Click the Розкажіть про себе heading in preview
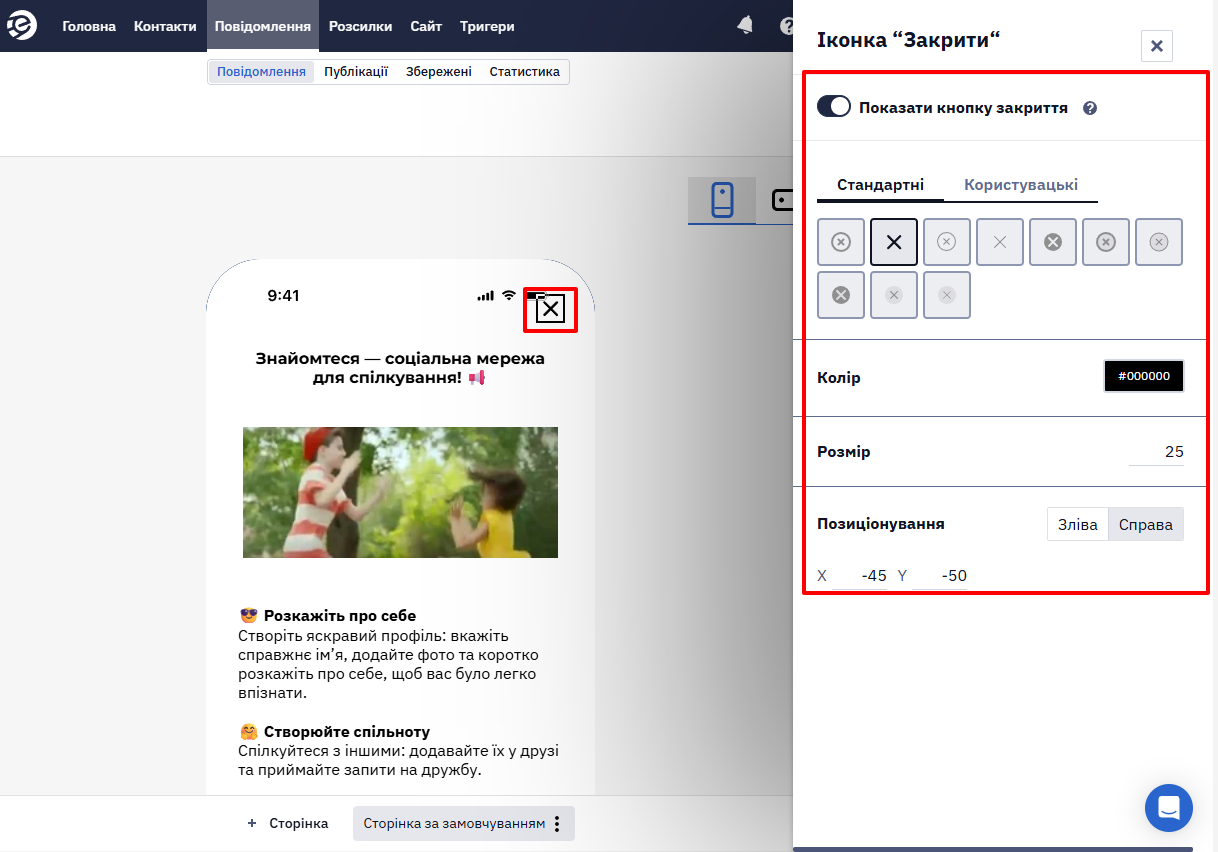Screen dimensions: 1218x852 (340, 616)
